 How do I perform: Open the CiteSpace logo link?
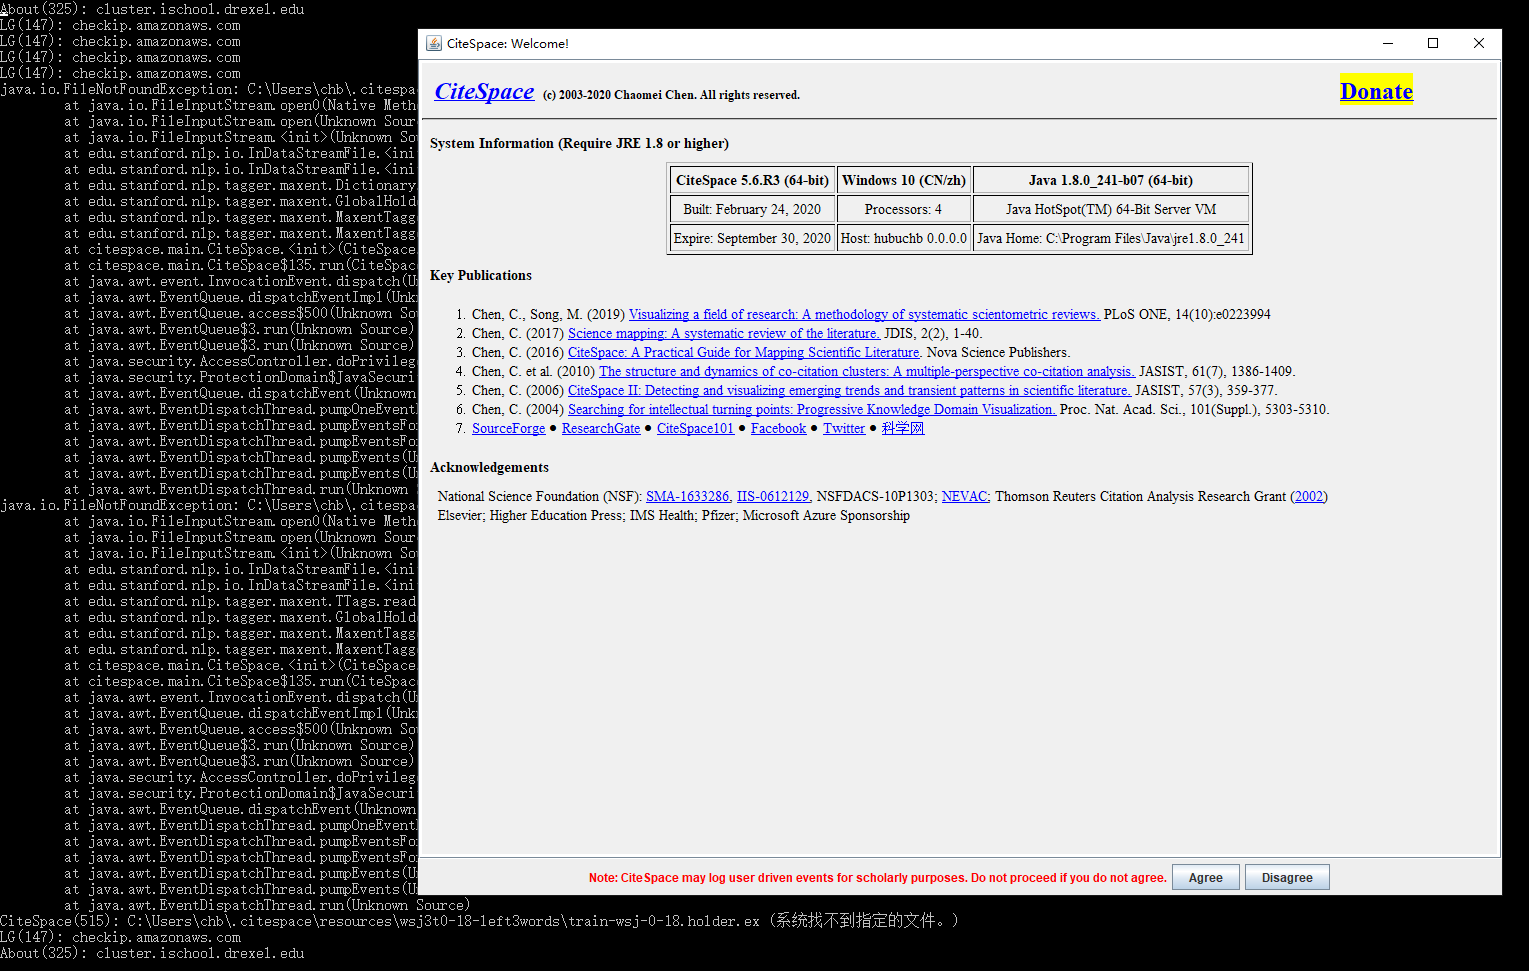484,92
